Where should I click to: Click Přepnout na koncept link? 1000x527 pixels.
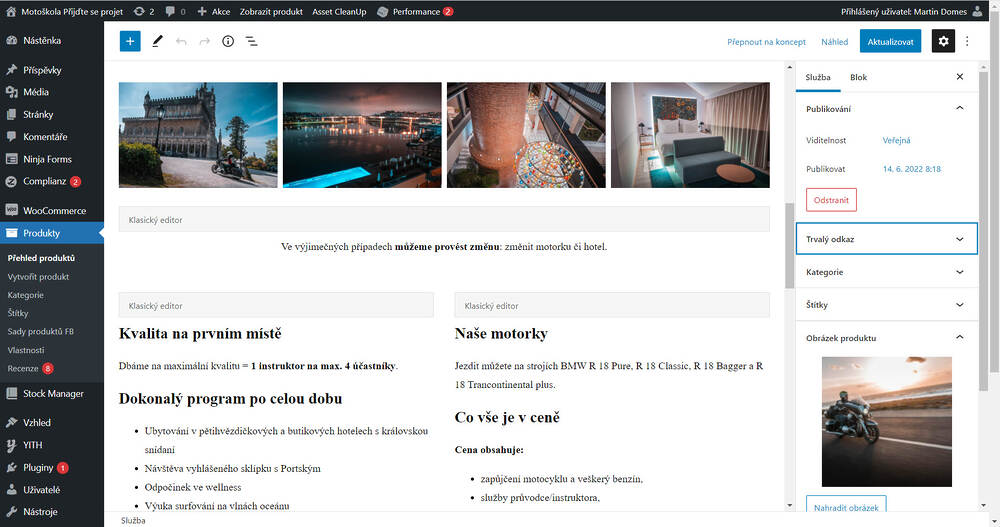(767, 42)
